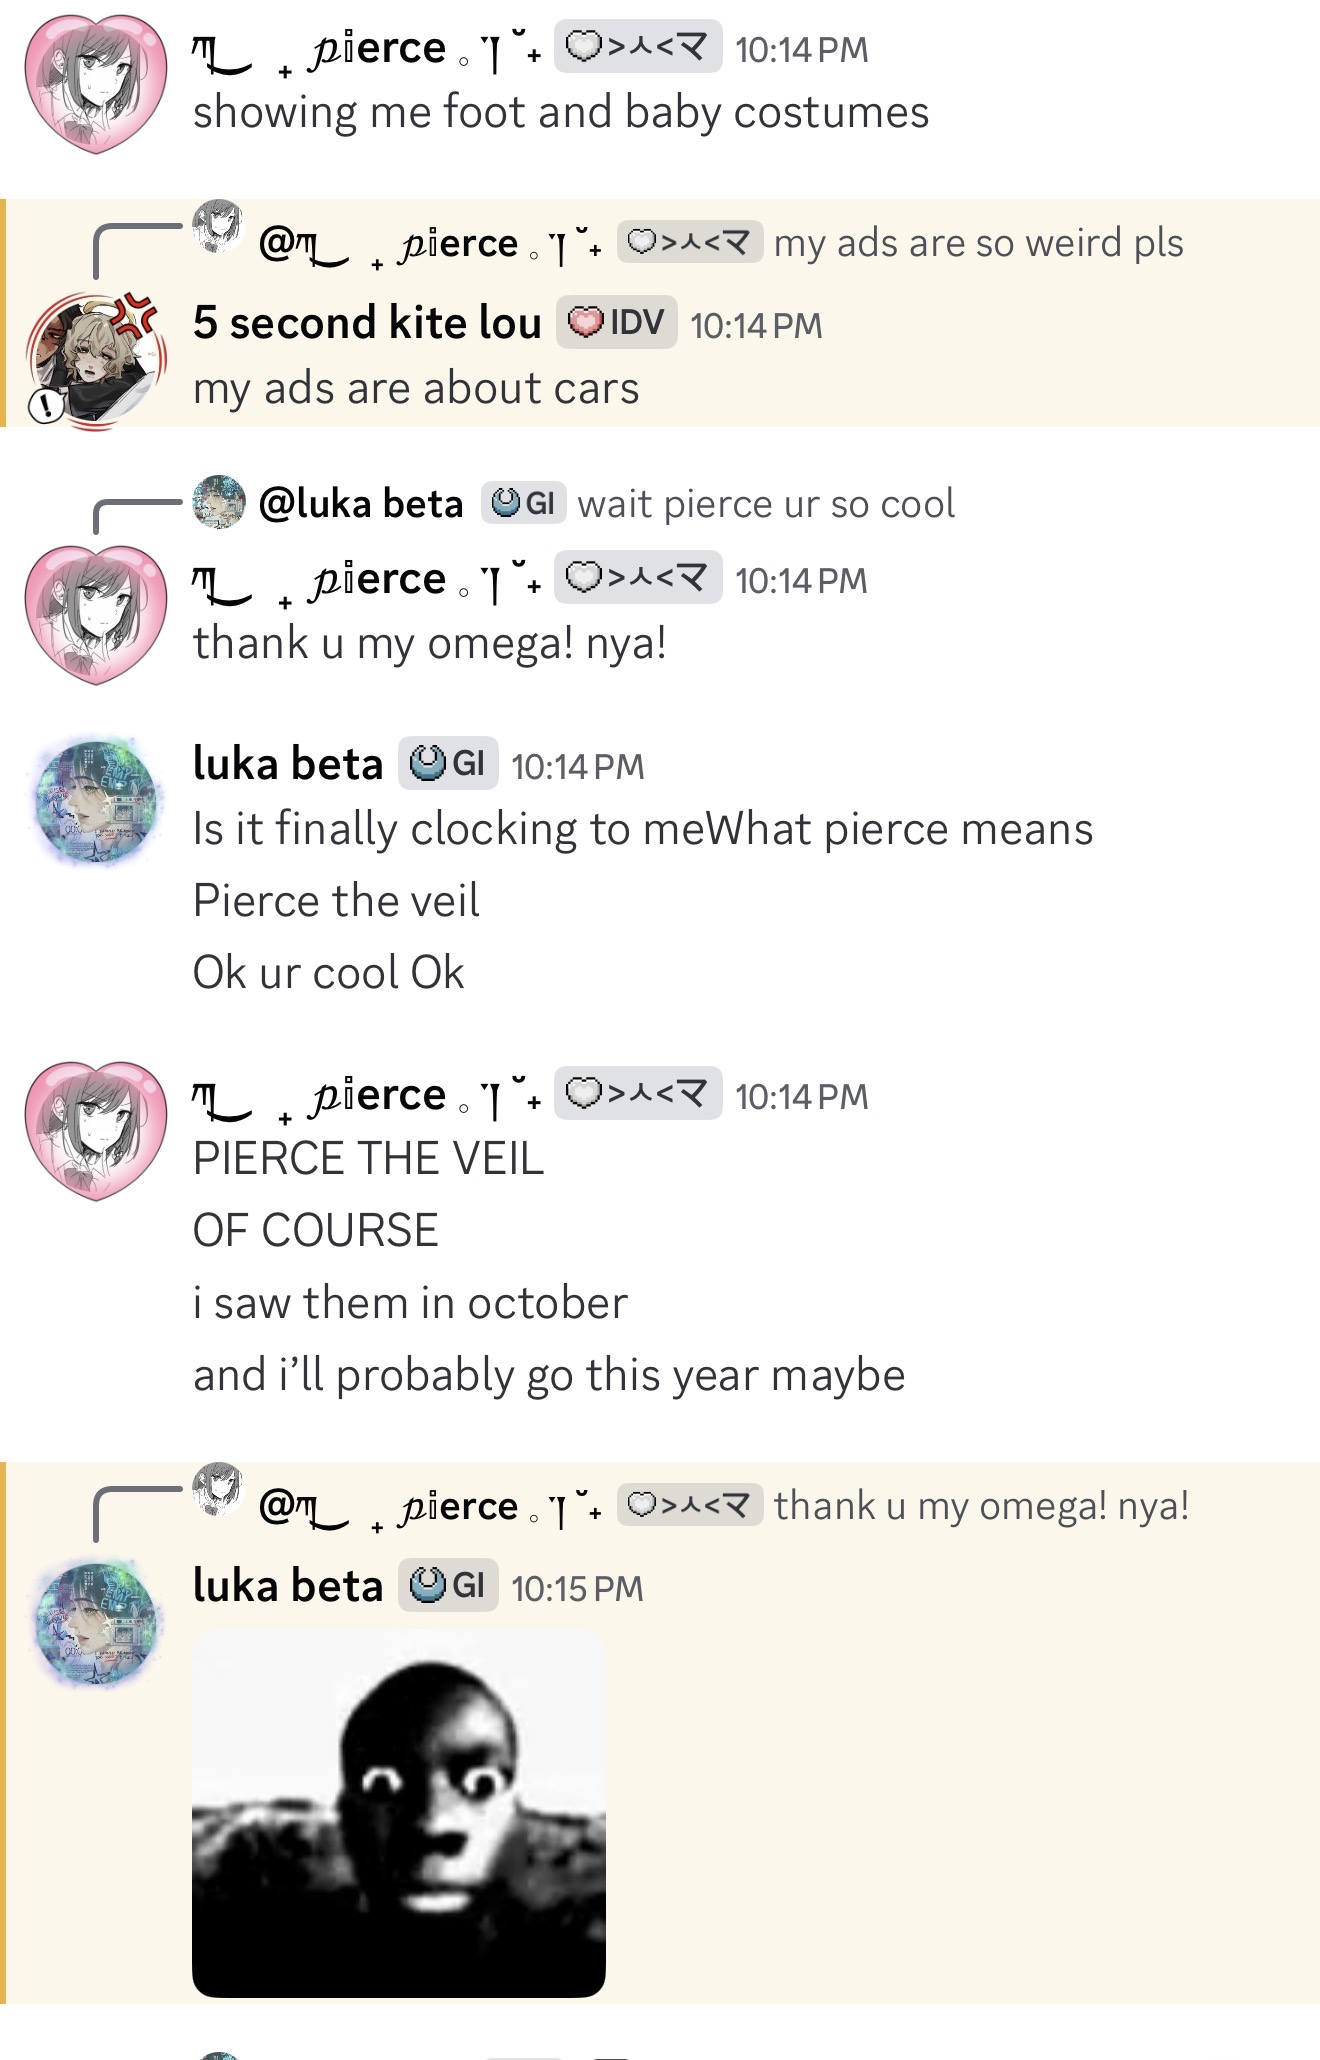Click the IDV server tag badge
The image size is (1320, 2060).
click(616, 323)
